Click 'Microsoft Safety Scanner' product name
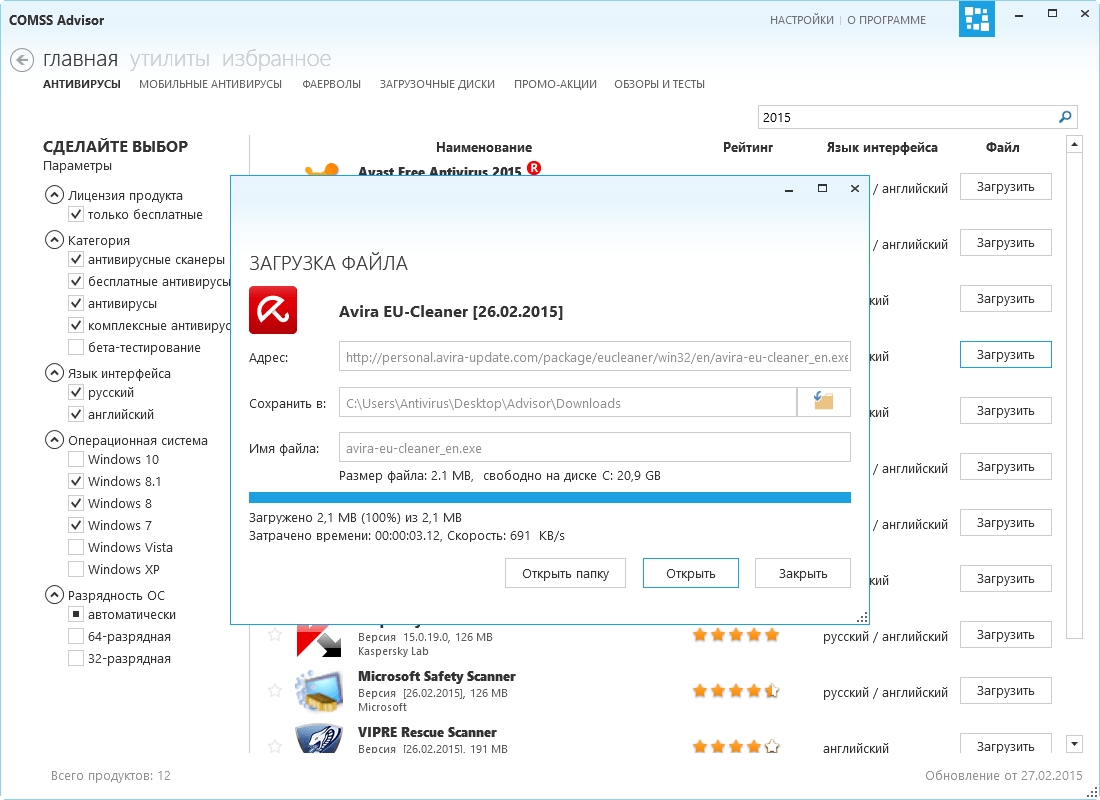 click(437, 676)
